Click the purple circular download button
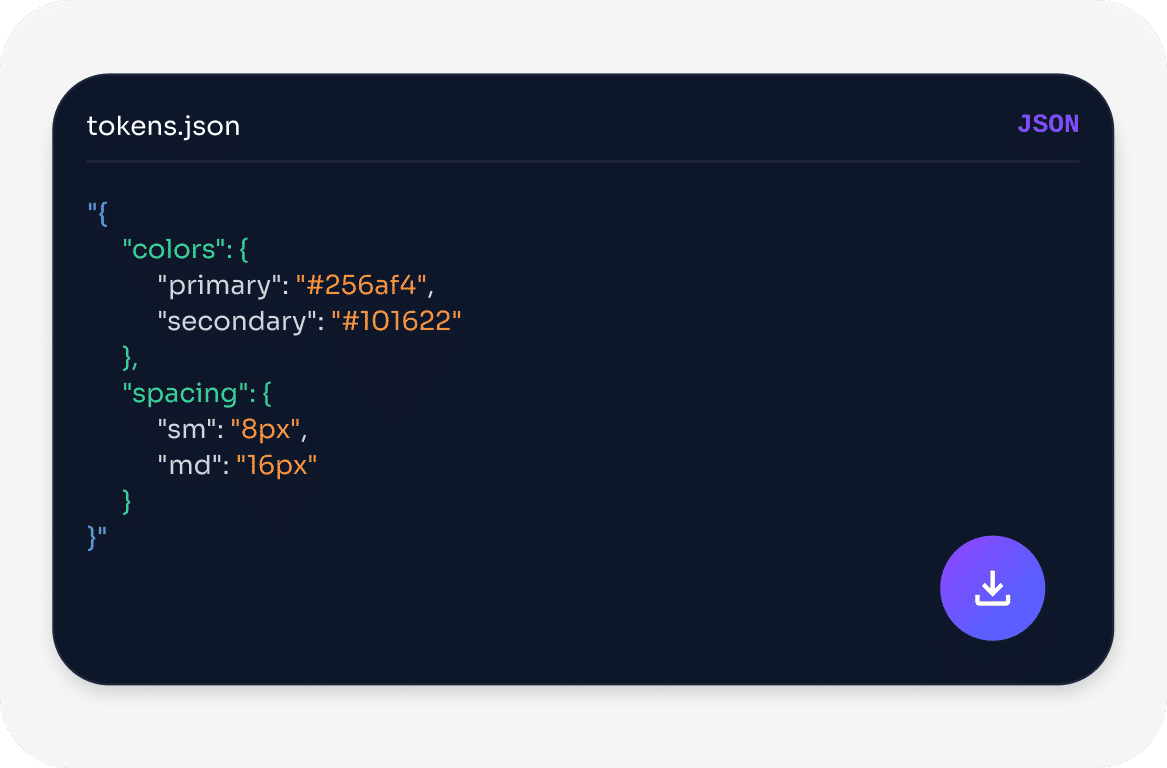 (992, 588)
